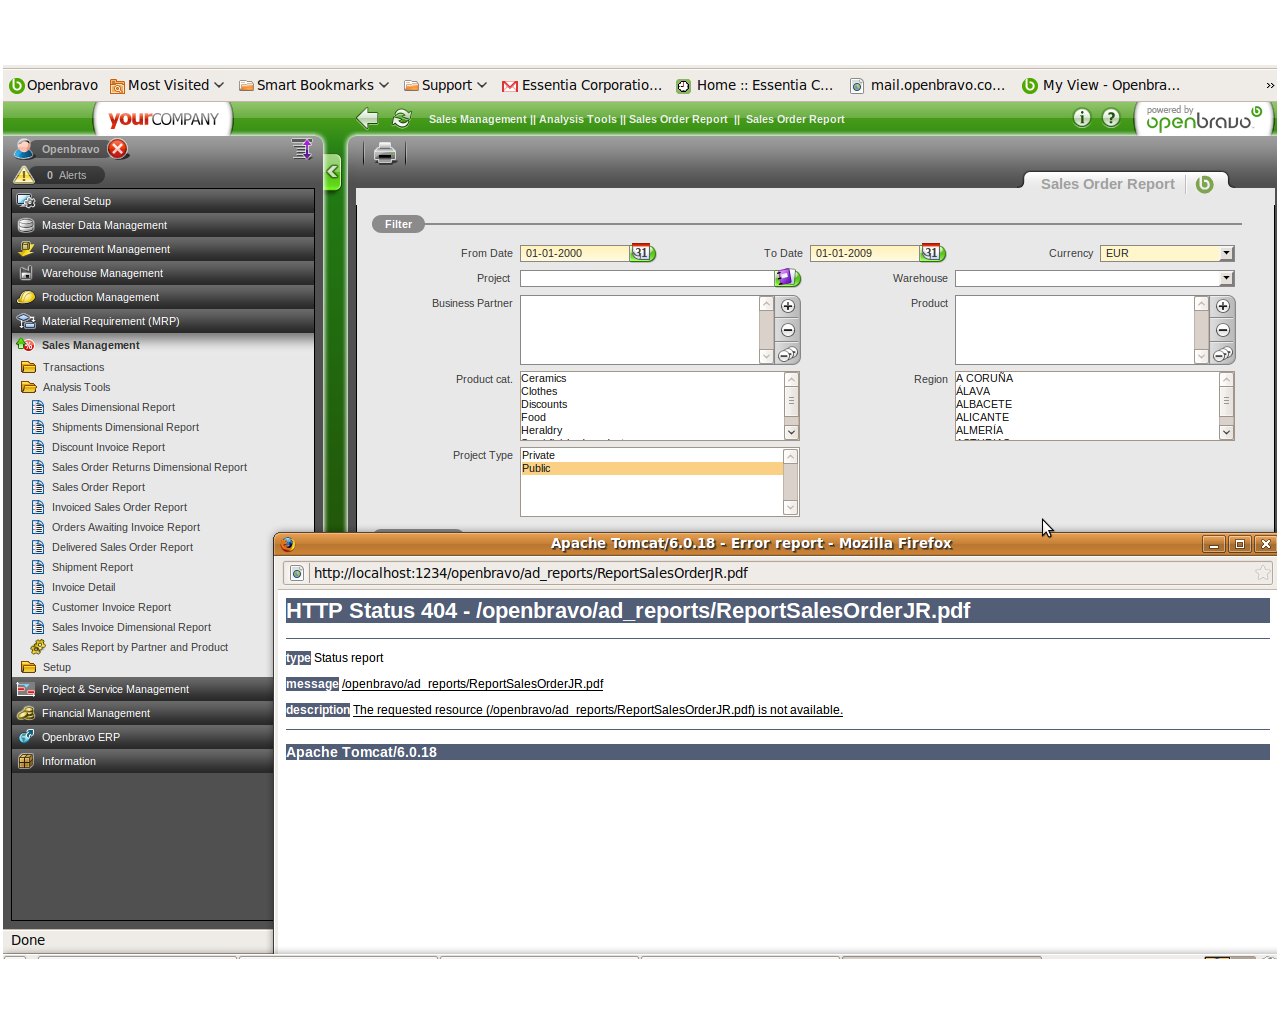Add a Product with plus button
The width and height of the screenshot is (1280, 1024).
pos(1223,306)
